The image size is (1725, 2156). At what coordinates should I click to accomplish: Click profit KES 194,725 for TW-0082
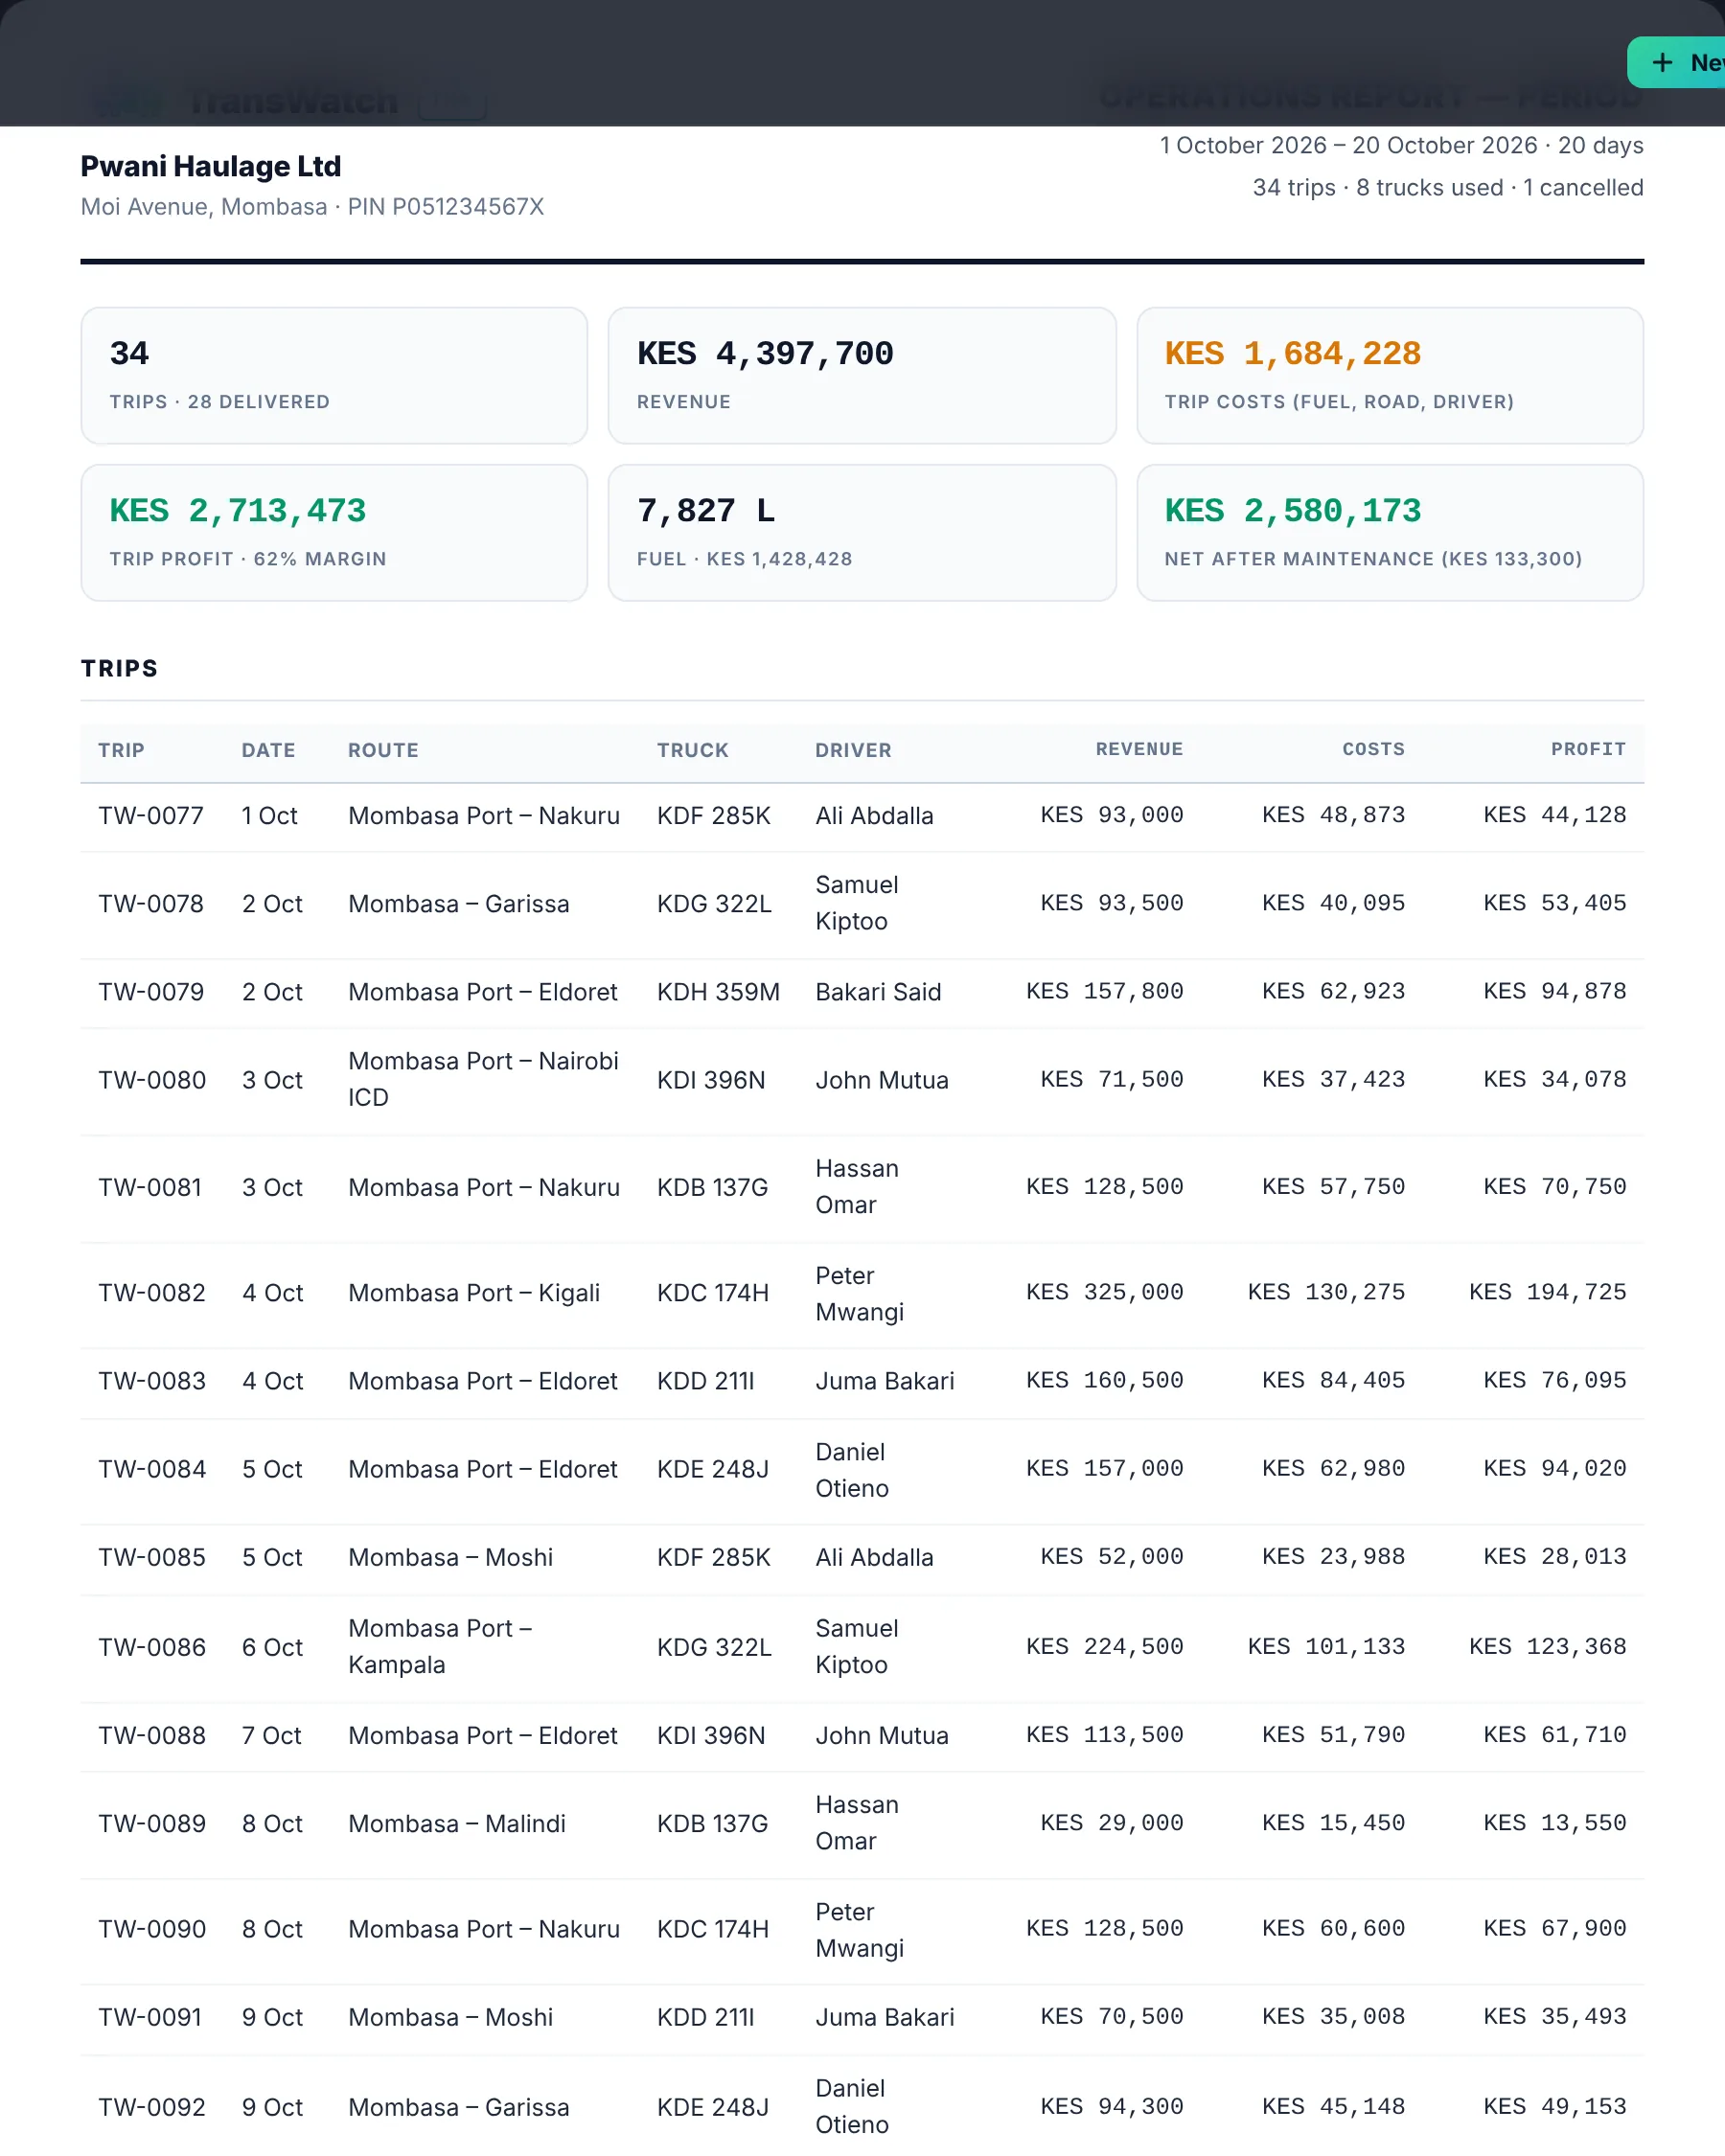pos(1547,1292)
